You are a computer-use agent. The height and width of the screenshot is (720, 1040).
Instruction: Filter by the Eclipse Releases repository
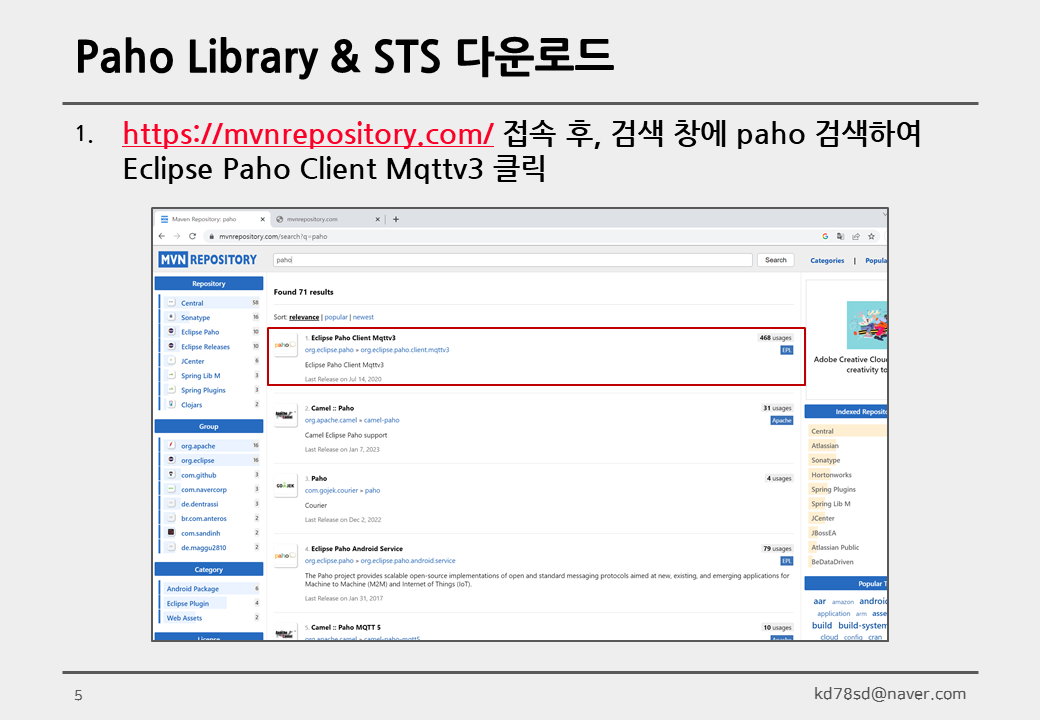[205, 347]
